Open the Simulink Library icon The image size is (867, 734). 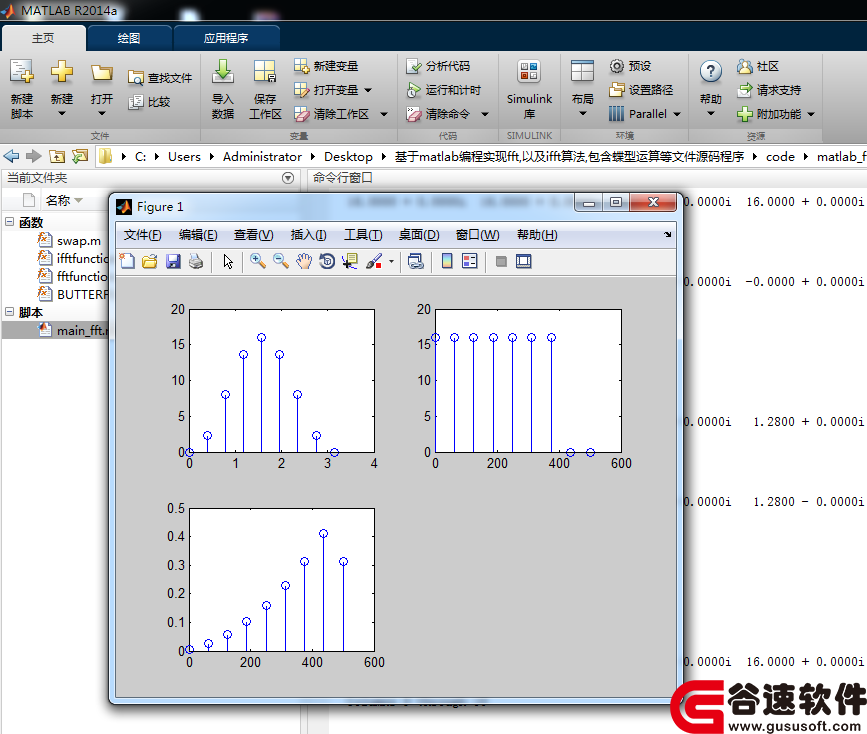529,72
